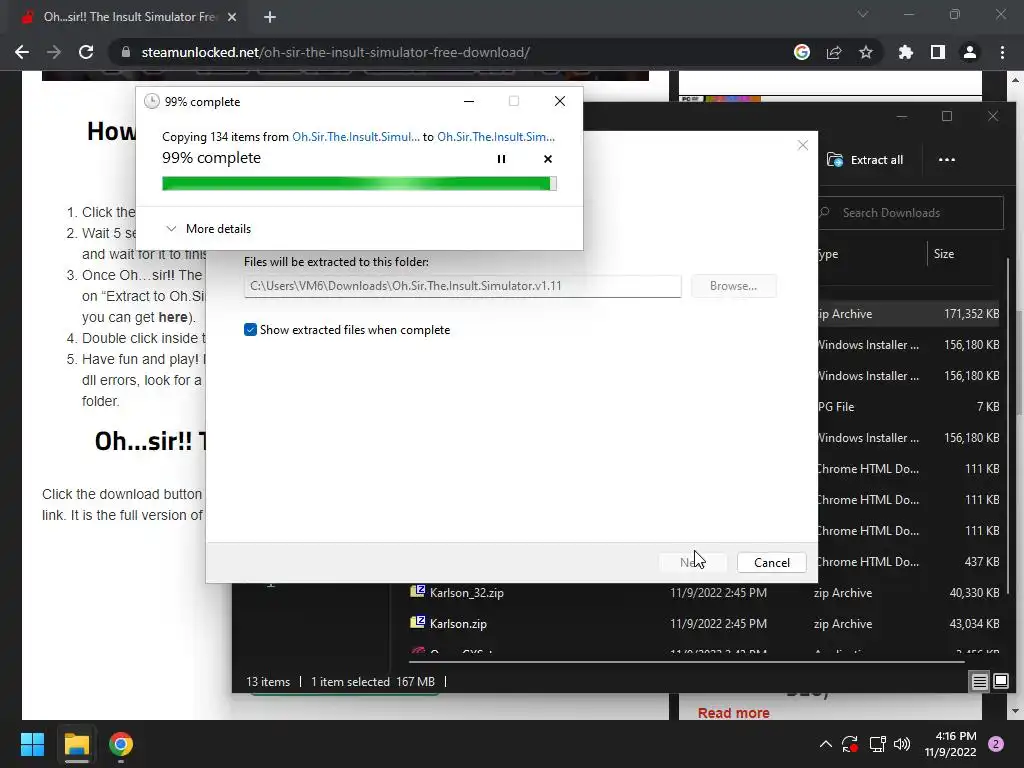The image size is (1024, 768).
Task: Sort by Size column header
Action: pyautogui.click(x=944, y=254)
